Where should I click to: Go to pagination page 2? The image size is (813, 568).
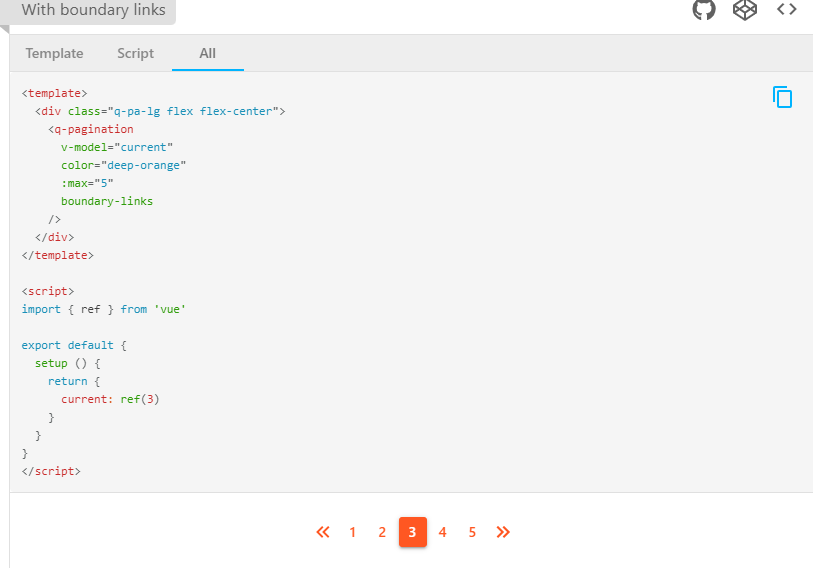coord(382,532)
